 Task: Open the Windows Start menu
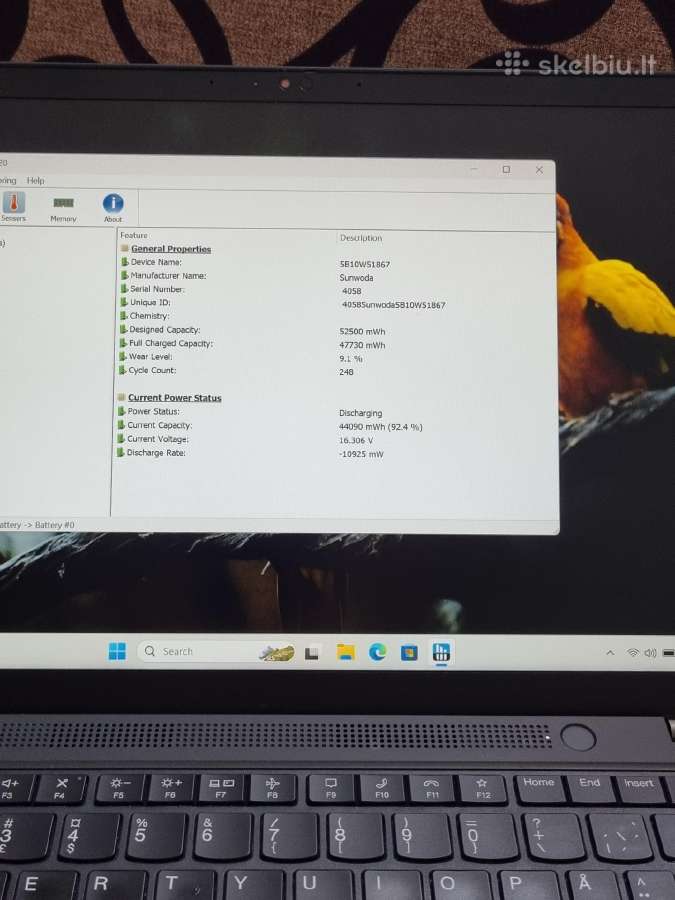pos(117,651)
